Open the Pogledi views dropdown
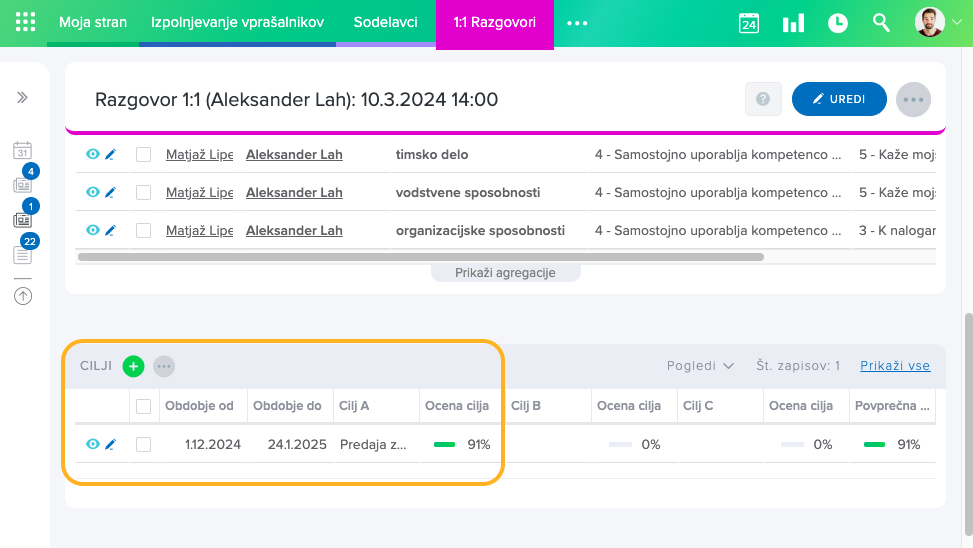Image resolution: width=973 pixels, height=548 pixels. click(x=700, y=366)
